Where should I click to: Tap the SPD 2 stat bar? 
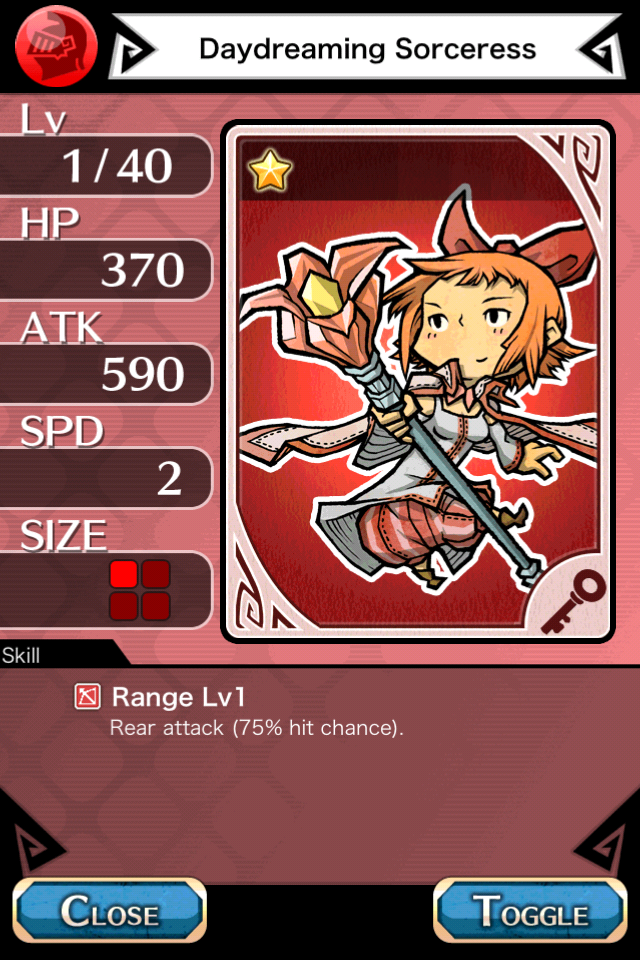(x=105, y=478)
